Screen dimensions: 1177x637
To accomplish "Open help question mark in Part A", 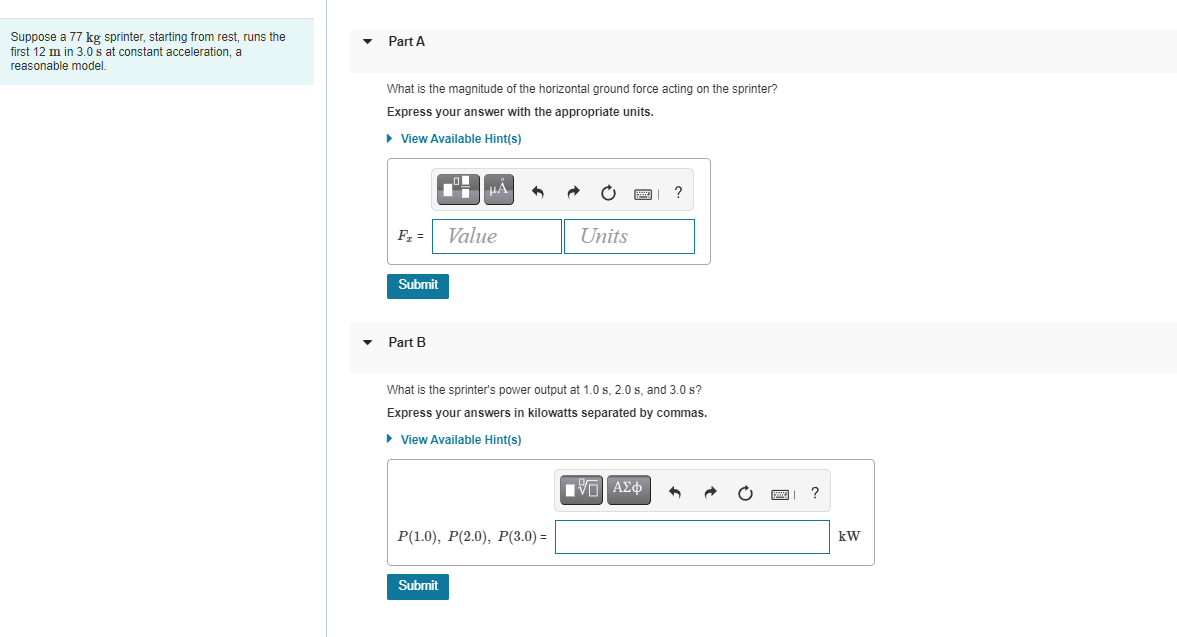I will point(679,192).
